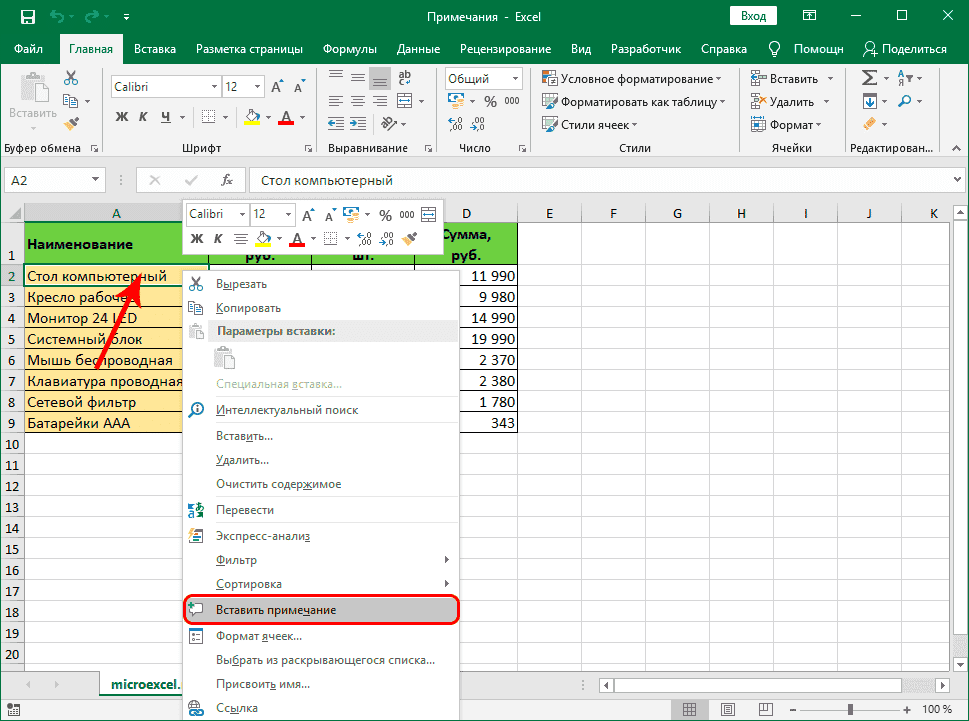
Task: Click the AutoSum sigma icon
Action: click(x=869, y=78)
